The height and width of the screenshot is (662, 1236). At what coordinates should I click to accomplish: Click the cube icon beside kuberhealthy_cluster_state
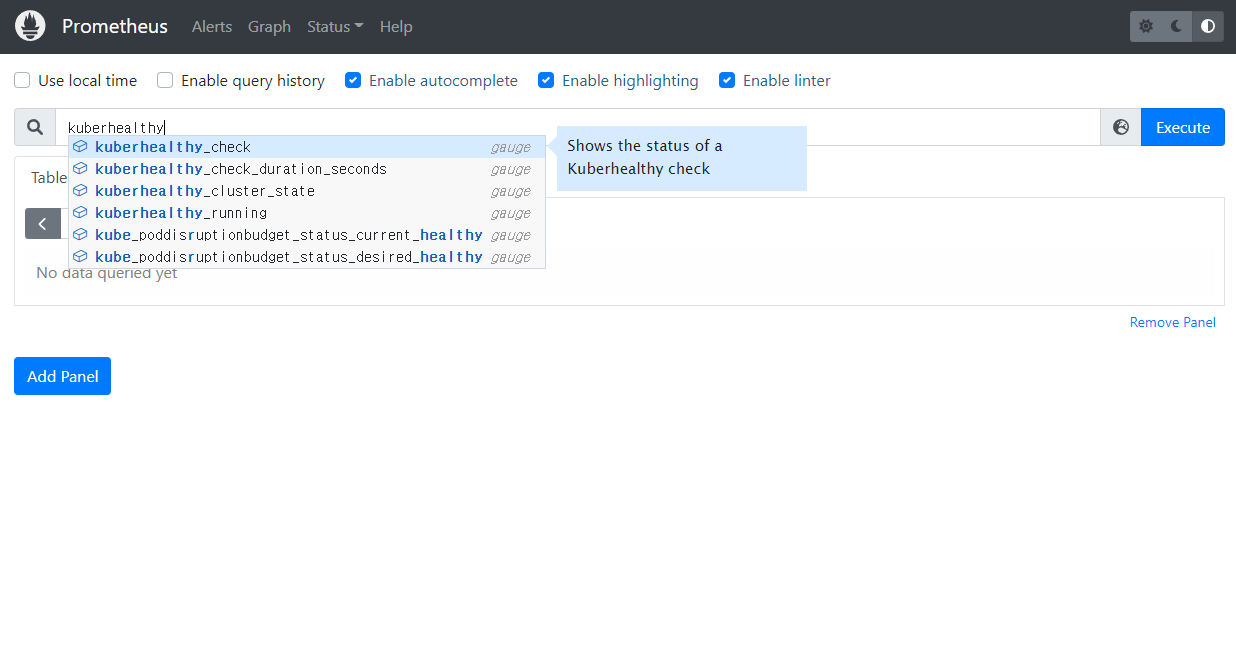(x=80, y=191)
